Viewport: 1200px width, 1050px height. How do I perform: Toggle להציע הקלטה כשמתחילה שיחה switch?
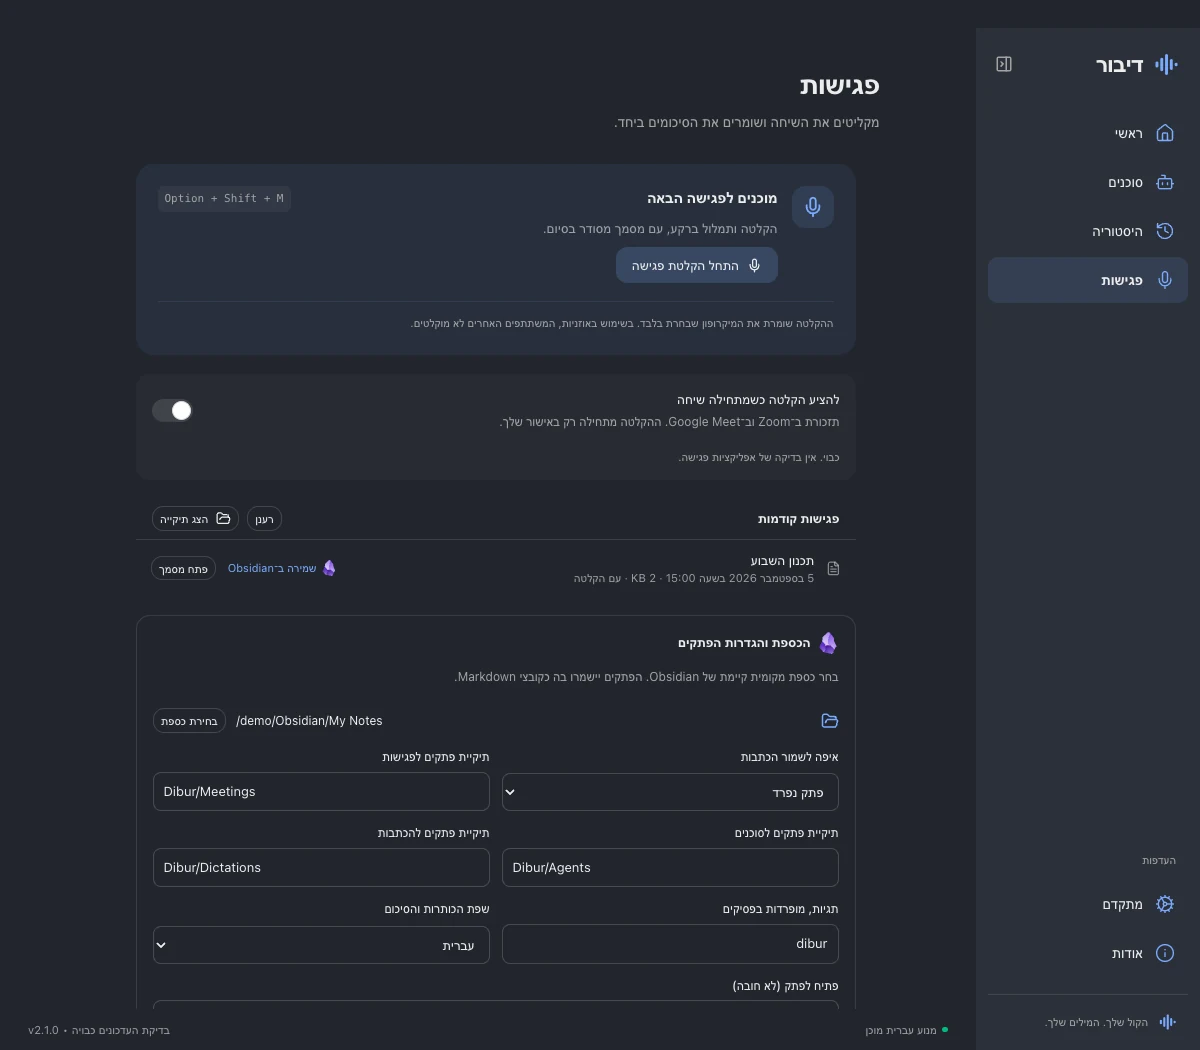tap(172, 410)
